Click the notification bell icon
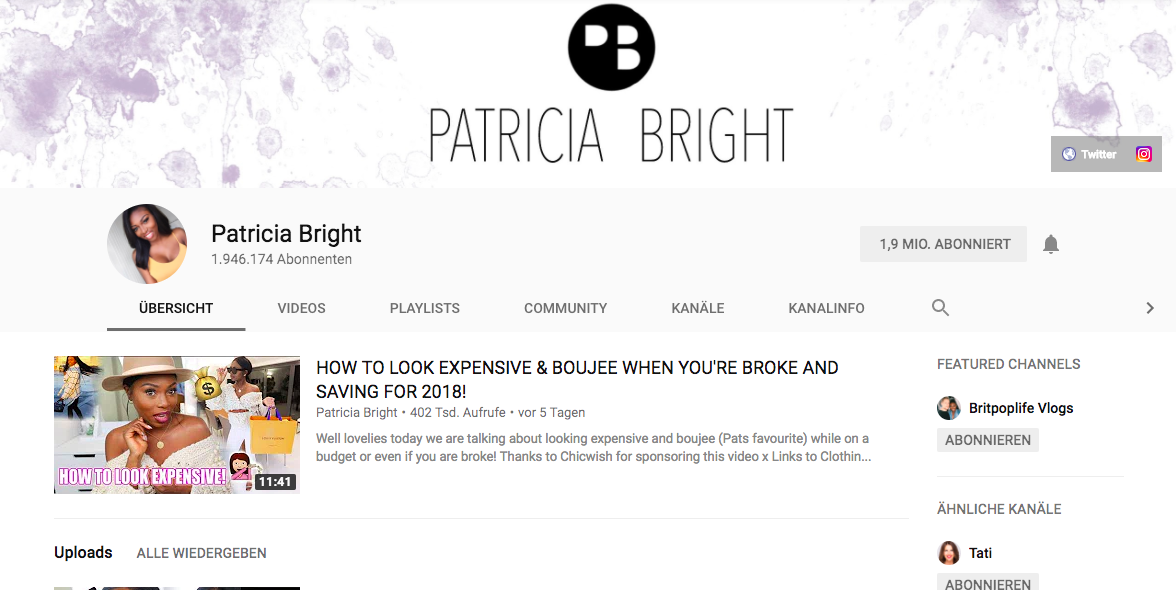Image resolution: width=1176 pixels, height=590 pixels. coord(1051,244)
